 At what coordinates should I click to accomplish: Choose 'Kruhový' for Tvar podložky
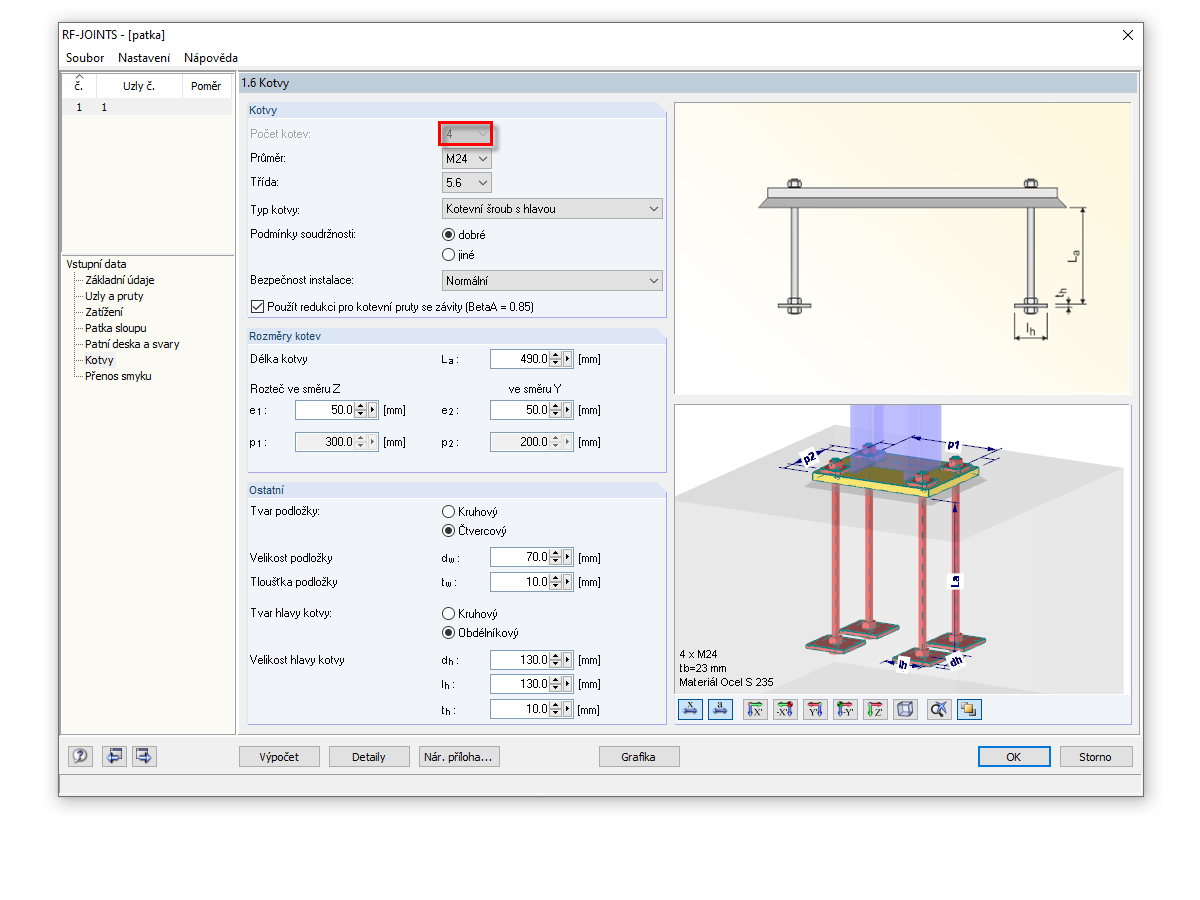[449, 510]
